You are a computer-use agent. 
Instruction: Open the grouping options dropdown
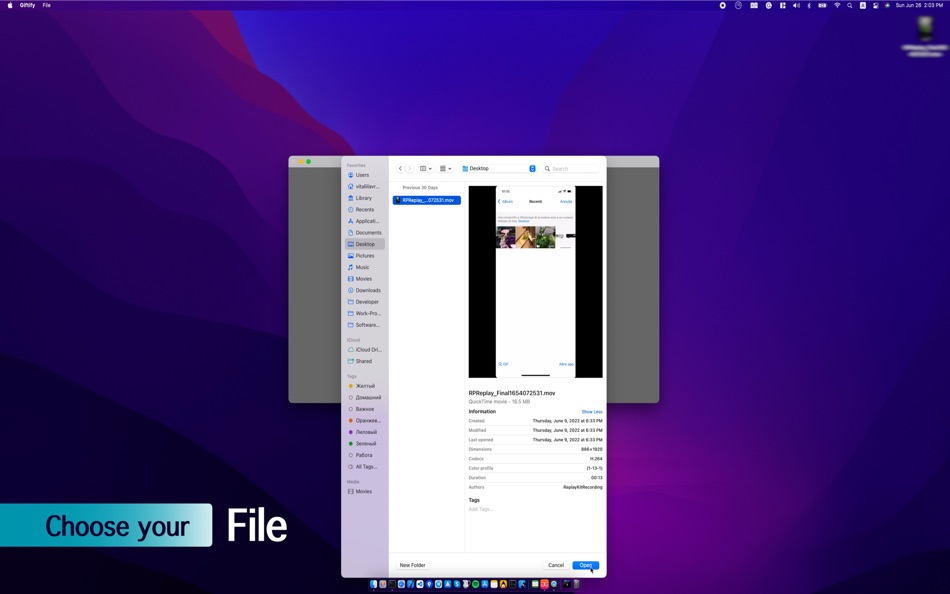[445, 169]
